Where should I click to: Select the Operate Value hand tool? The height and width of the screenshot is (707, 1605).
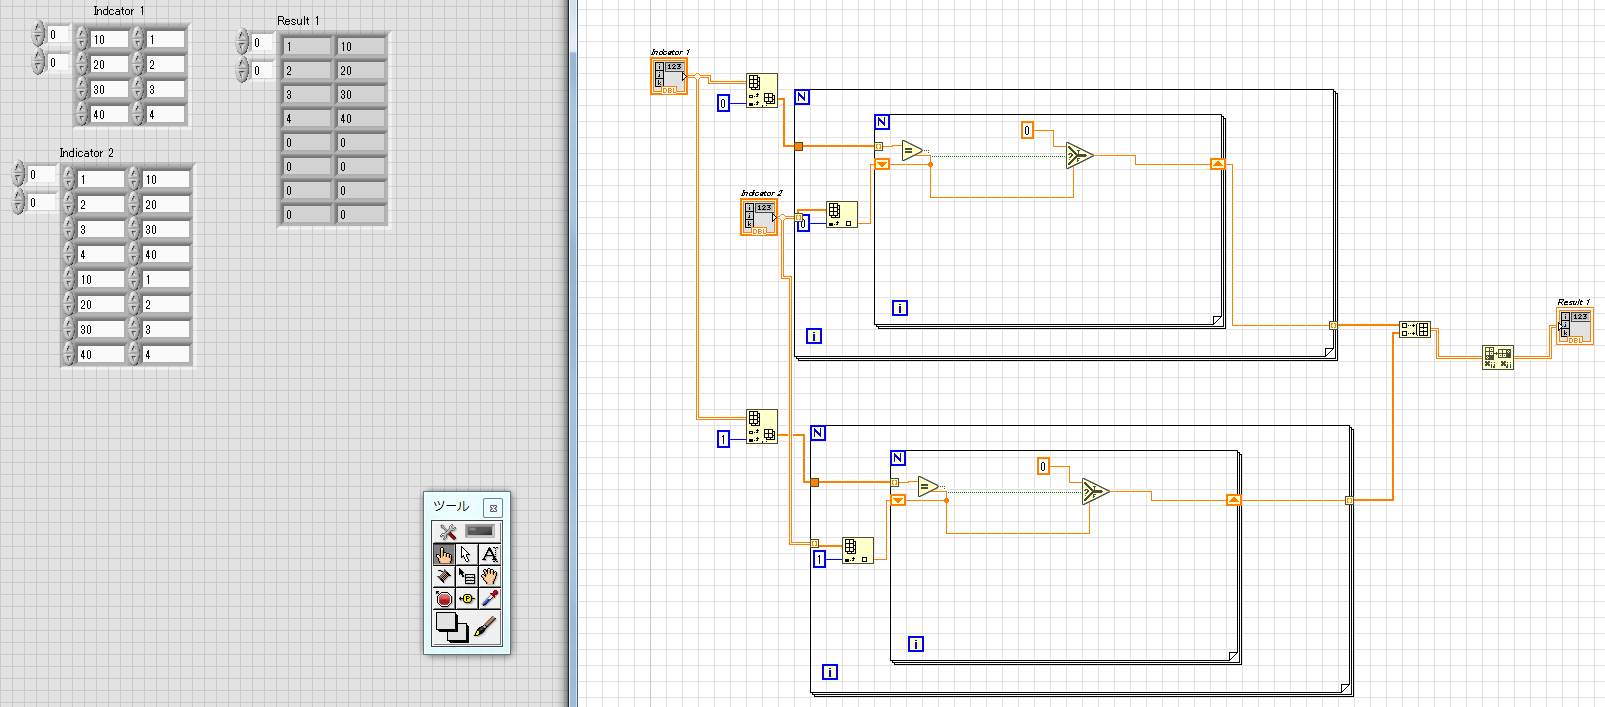(x=443, y=555)
